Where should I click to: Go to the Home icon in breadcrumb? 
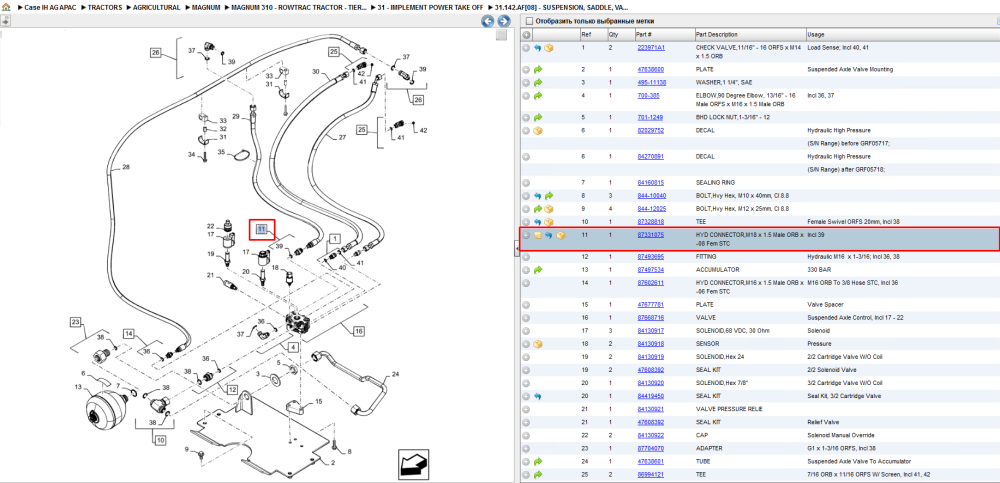click(6, 8)
